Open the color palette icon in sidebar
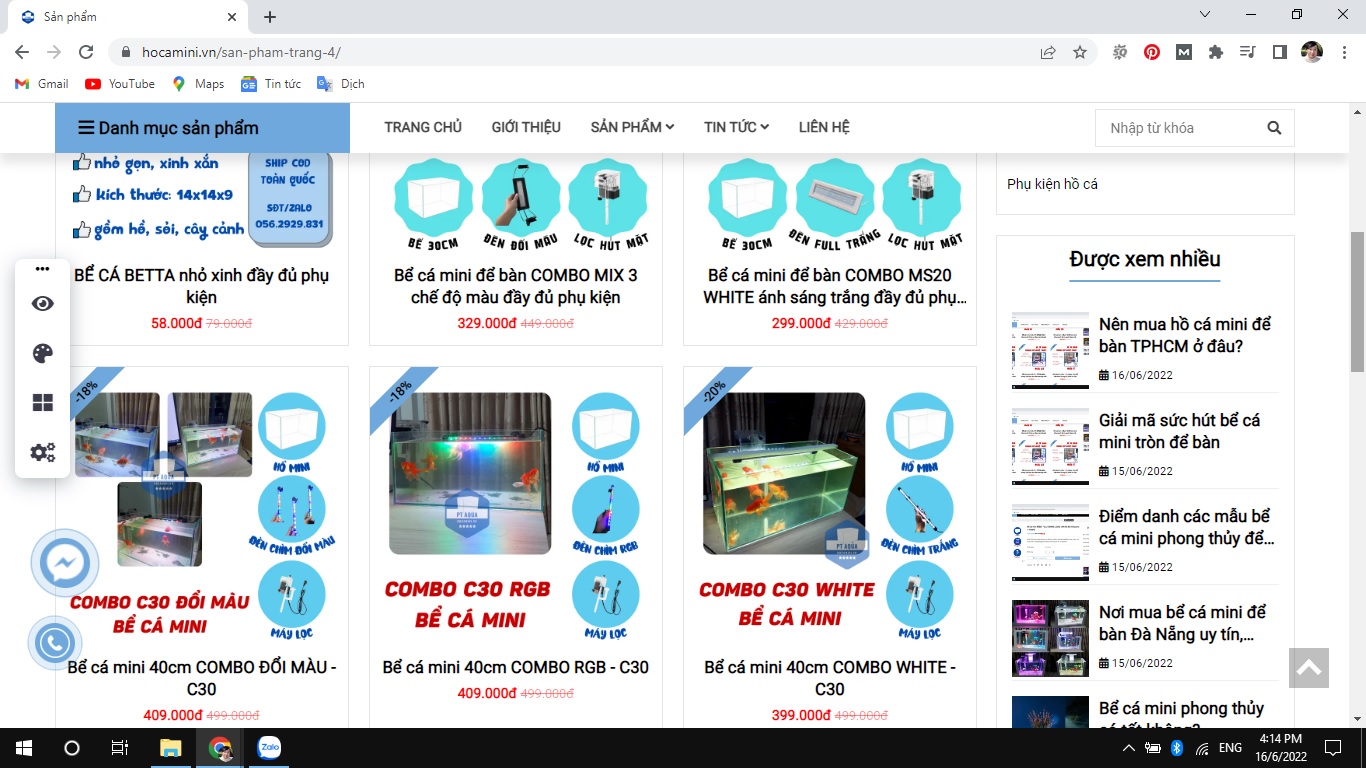Image resolution: width=1366 pixels, height=768 pixels. 42,353
